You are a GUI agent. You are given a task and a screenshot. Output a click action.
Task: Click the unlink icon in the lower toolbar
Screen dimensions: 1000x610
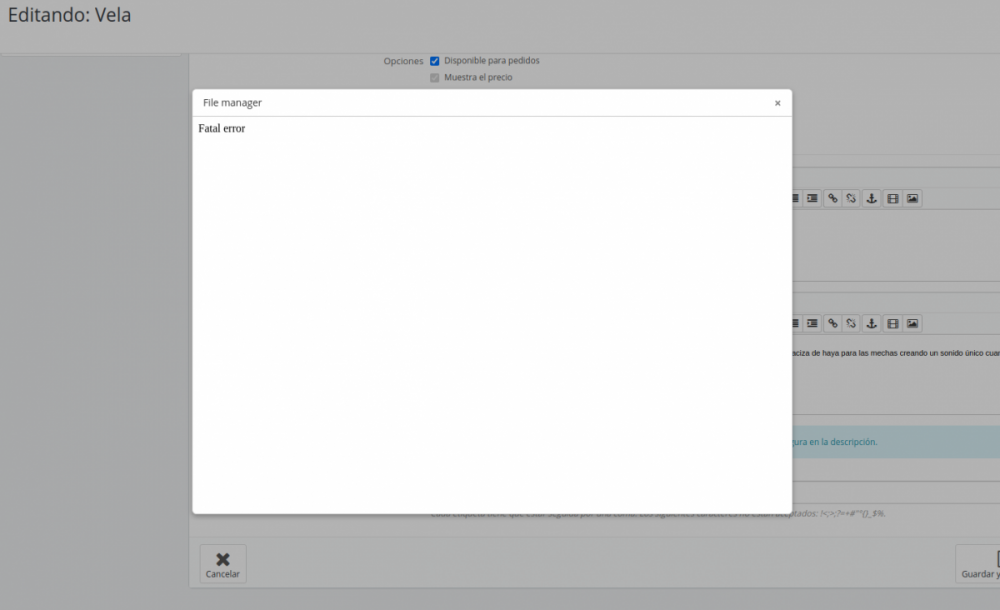[851, 323]
